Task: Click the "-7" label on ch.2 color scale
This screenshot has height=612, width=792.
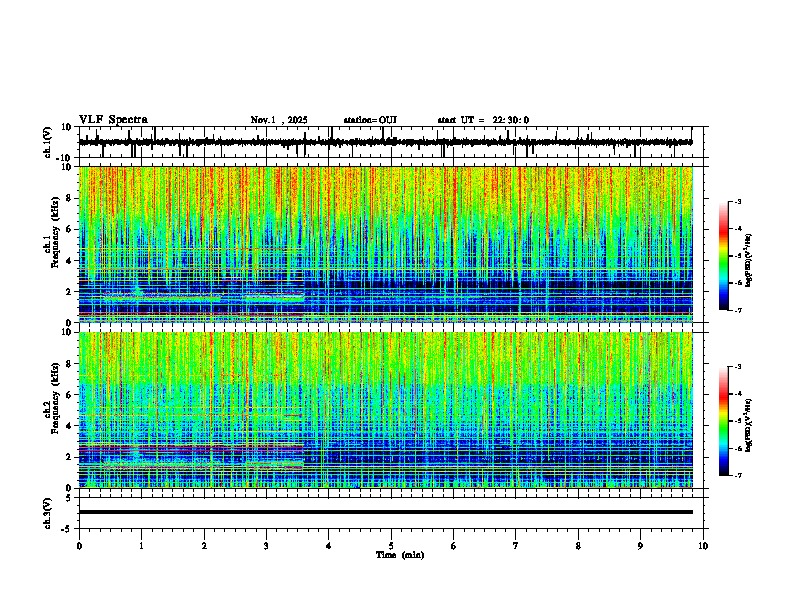Action: [x=737, y=476]
